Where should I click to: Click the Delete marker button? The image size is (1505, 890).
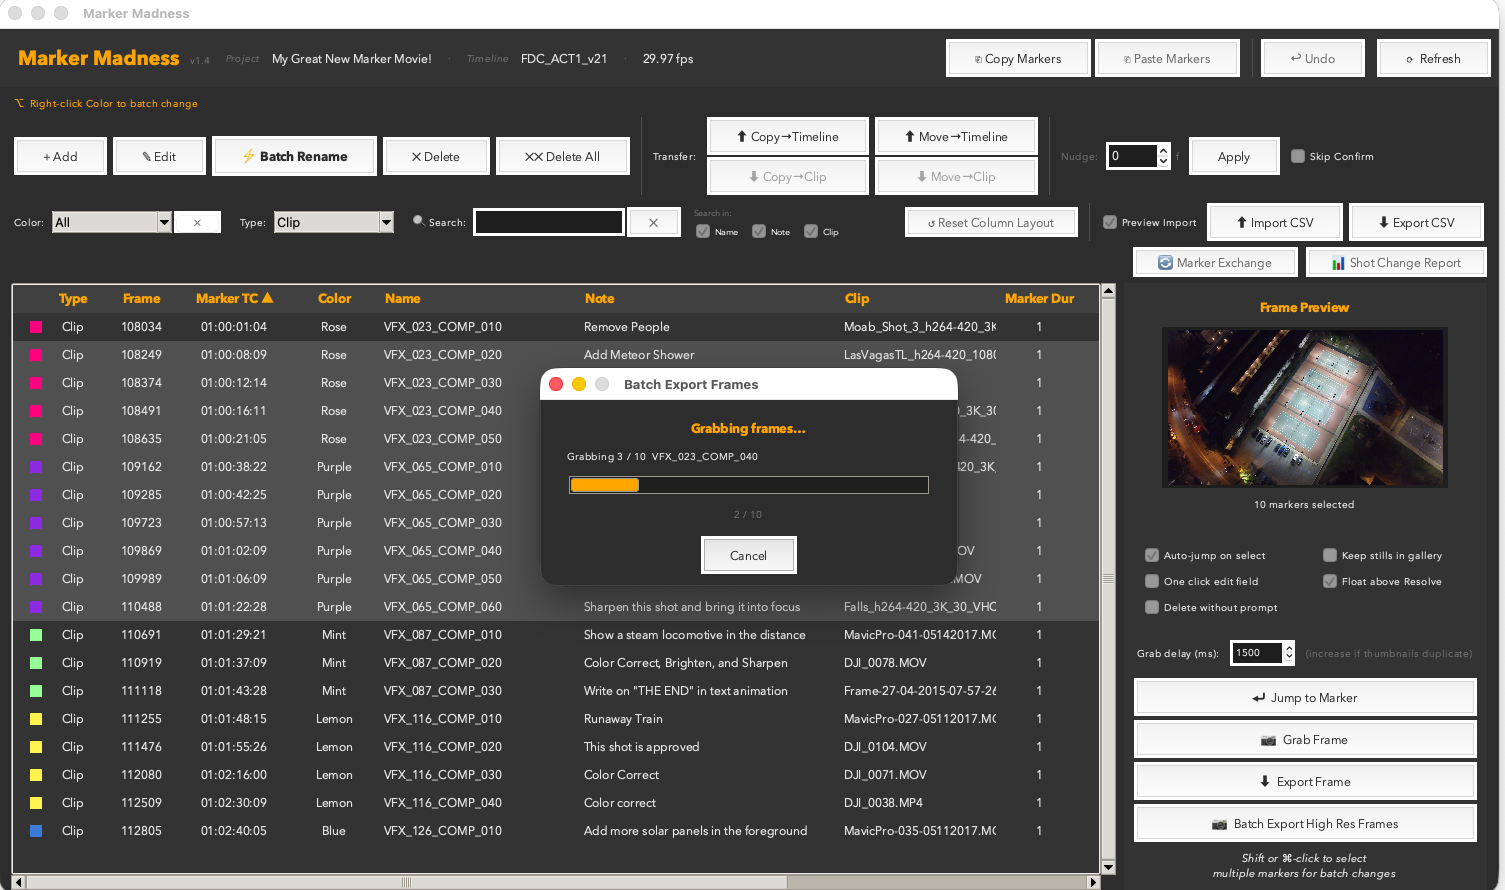[436, 156]
